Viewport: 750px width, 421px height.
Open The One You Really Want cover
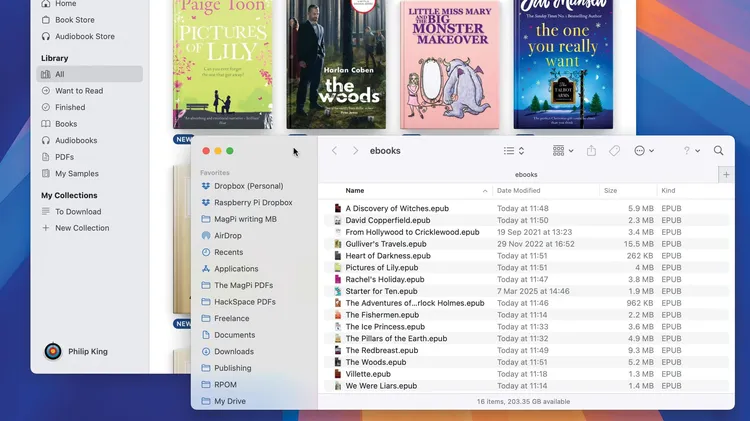pos(563,64)
